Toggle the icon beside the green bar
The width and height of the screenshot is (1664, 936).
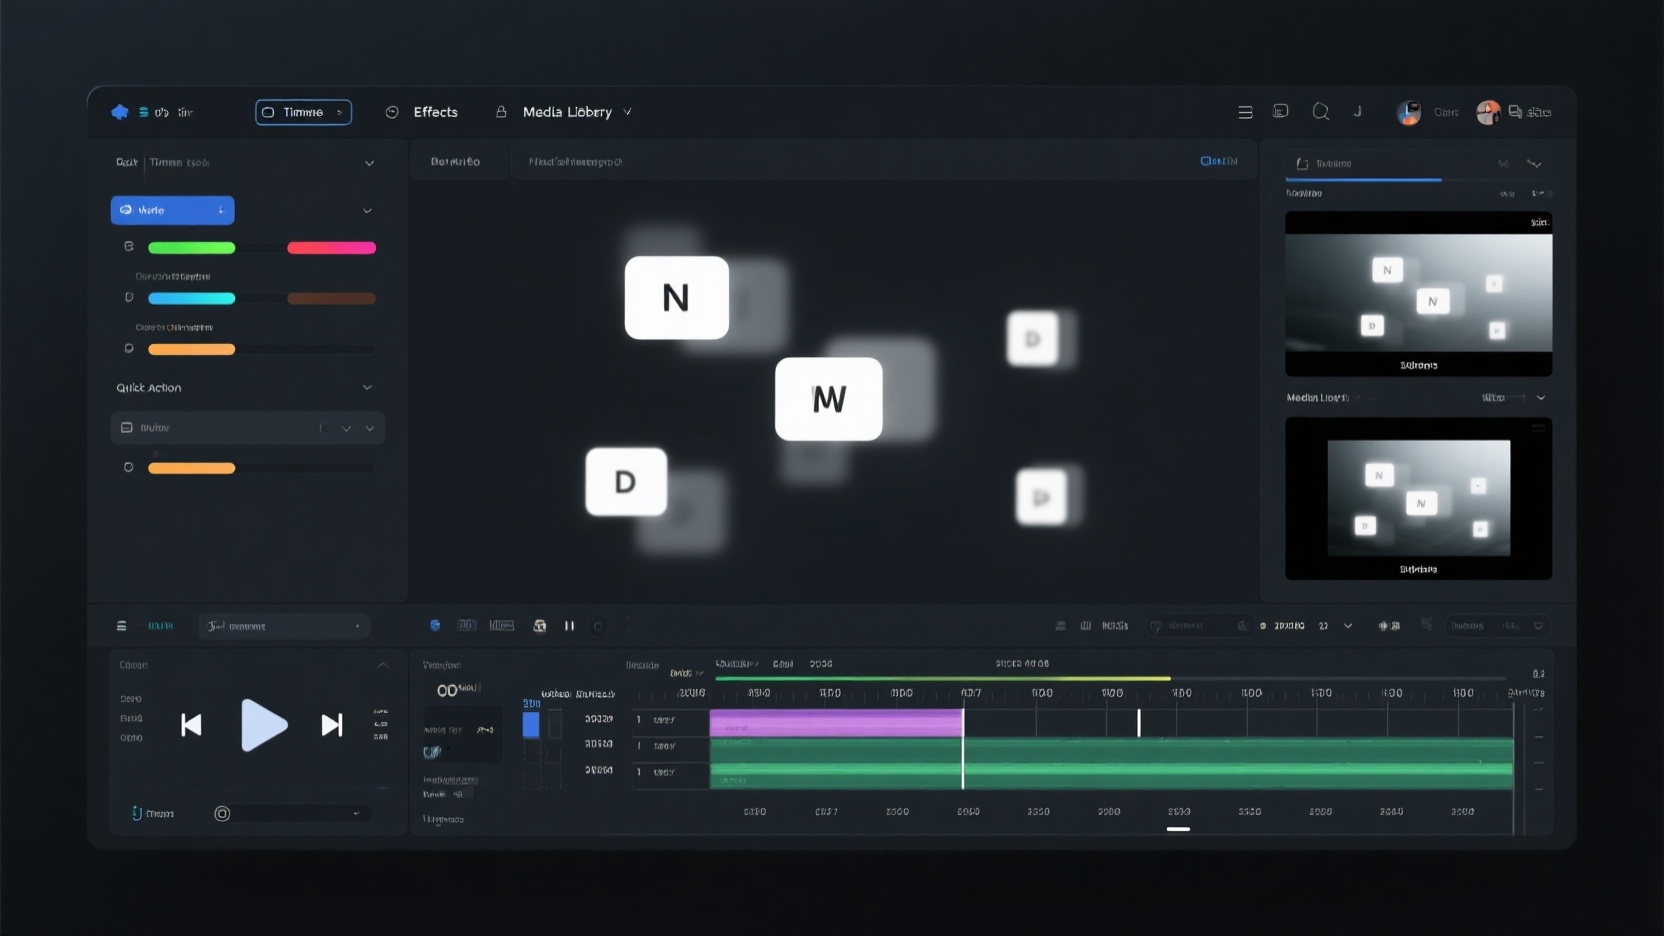coord(129,246)
